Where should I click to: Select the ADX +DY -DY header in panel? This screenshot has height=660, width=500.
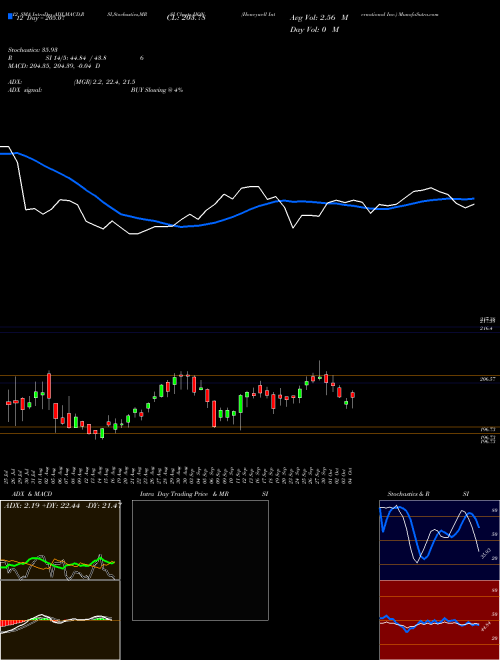click(63, 505)
